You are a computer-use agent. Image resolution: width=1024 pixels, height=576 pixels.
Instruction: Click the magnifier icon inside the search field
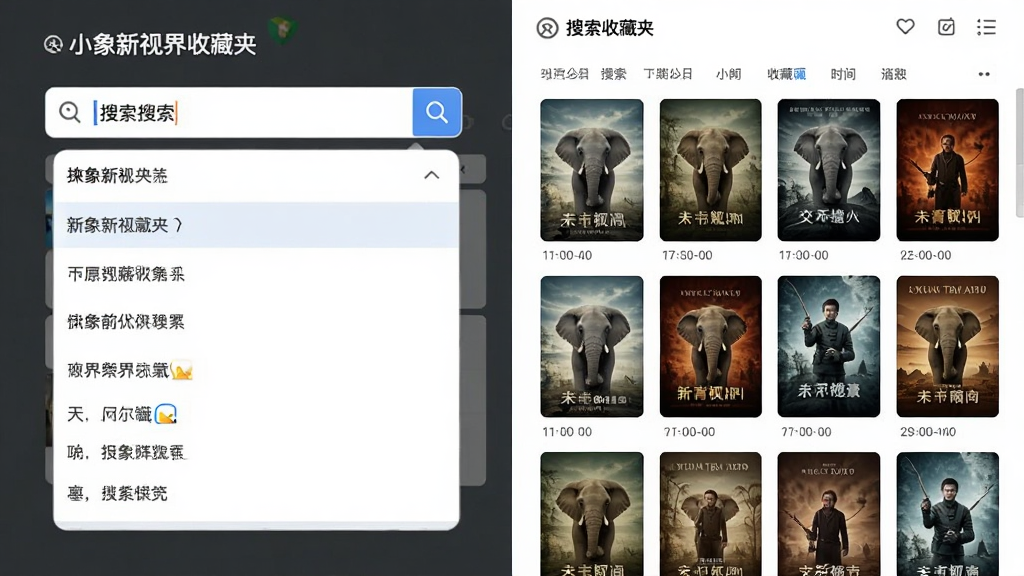pyautogui.click(x=69, y=112)
